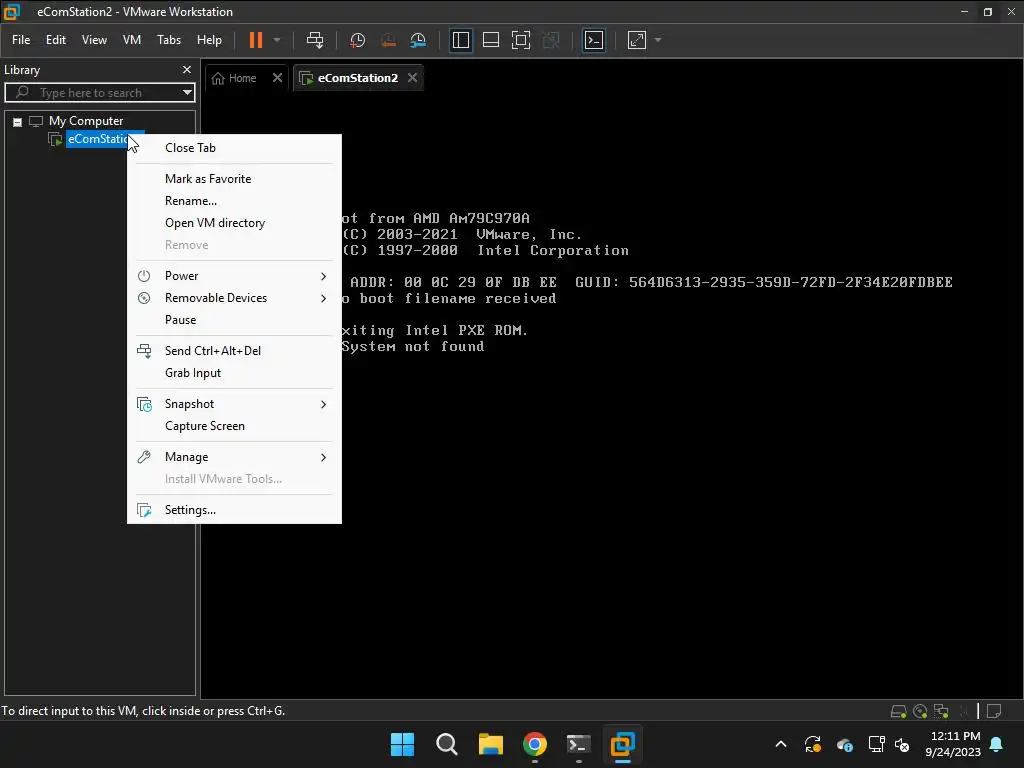Choose Send Ctrl+Alt+Del menu entry
The image size is (1024, 768).
[234, 351]
